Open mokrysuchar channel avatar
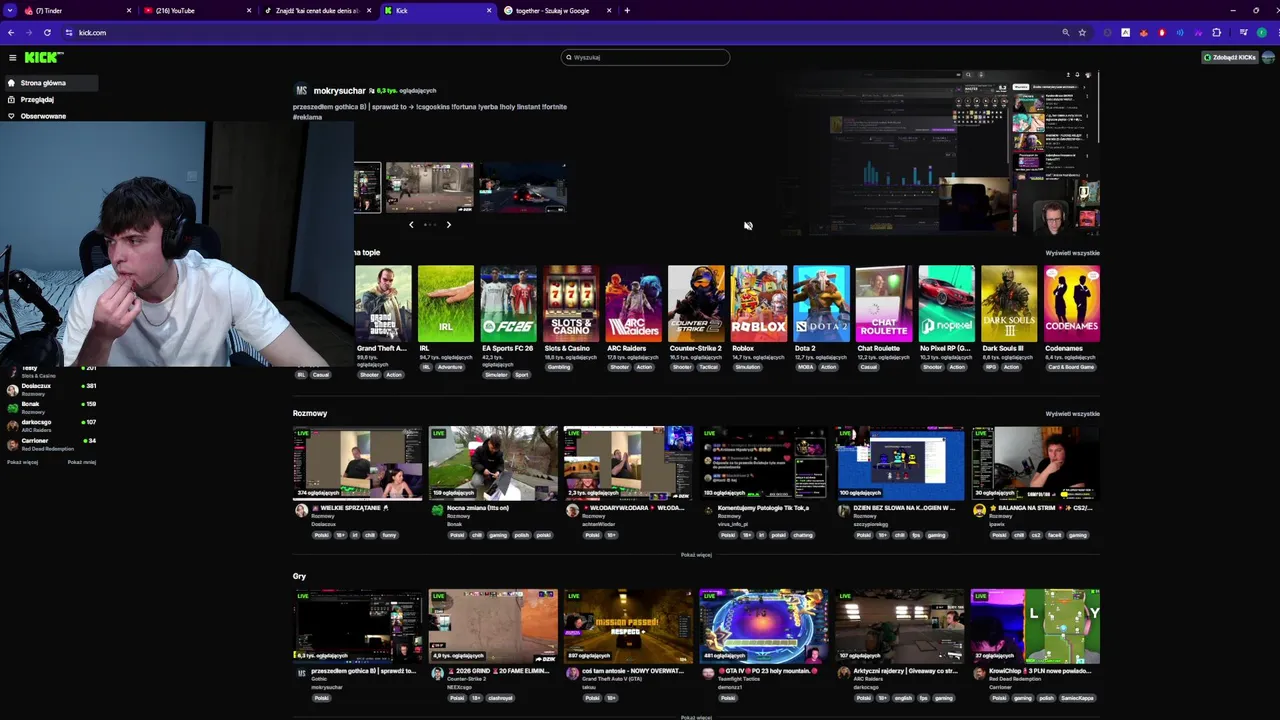Image resolution: width=1280 pixels, height=720 pixels. tap(301, 91)
